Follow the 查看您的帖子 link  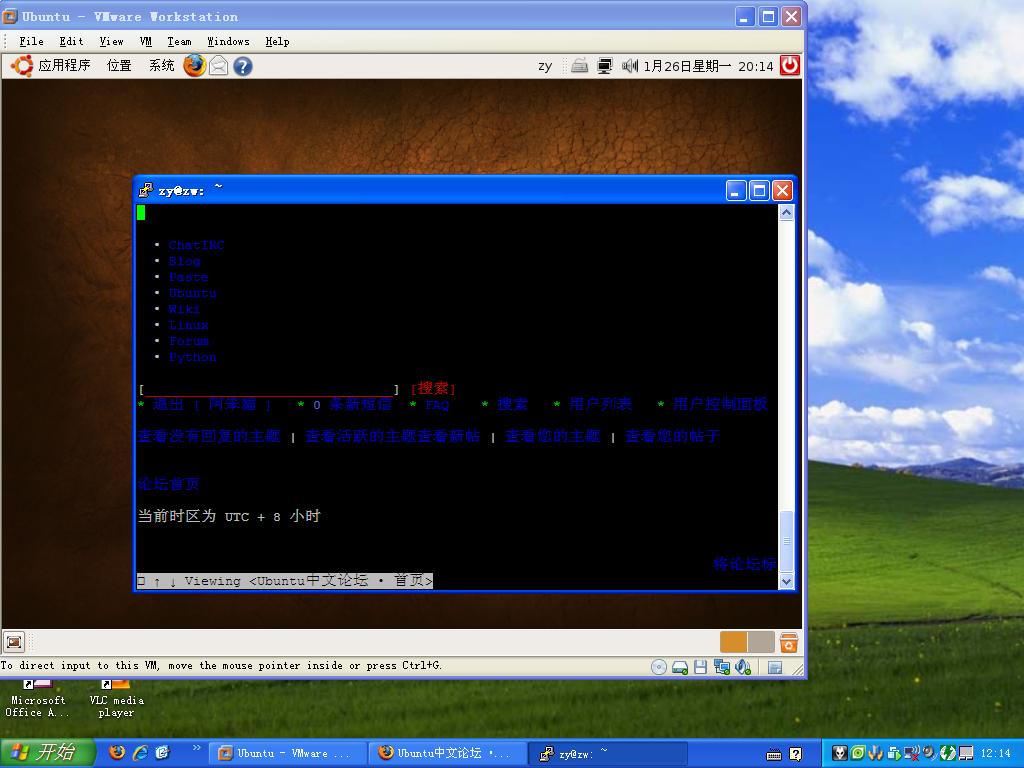[672, 436]
